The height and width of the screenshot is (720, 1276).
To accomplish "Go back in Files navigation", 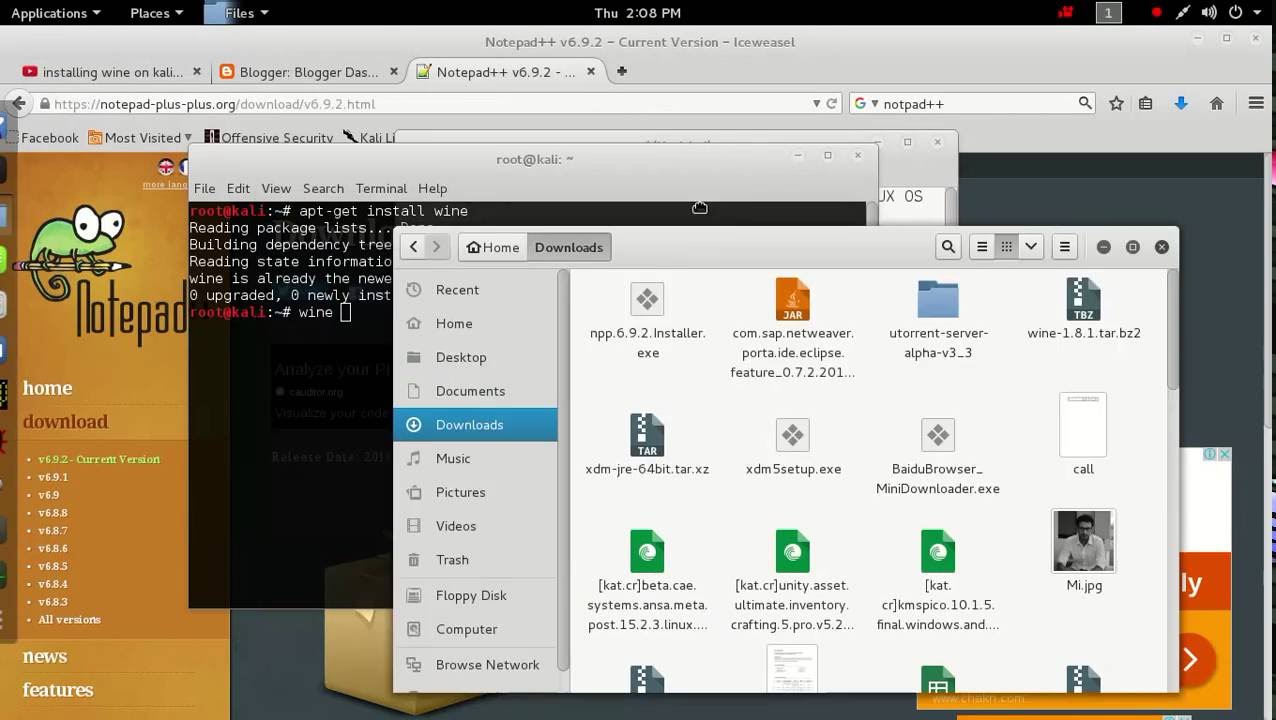I will point(413,247).
